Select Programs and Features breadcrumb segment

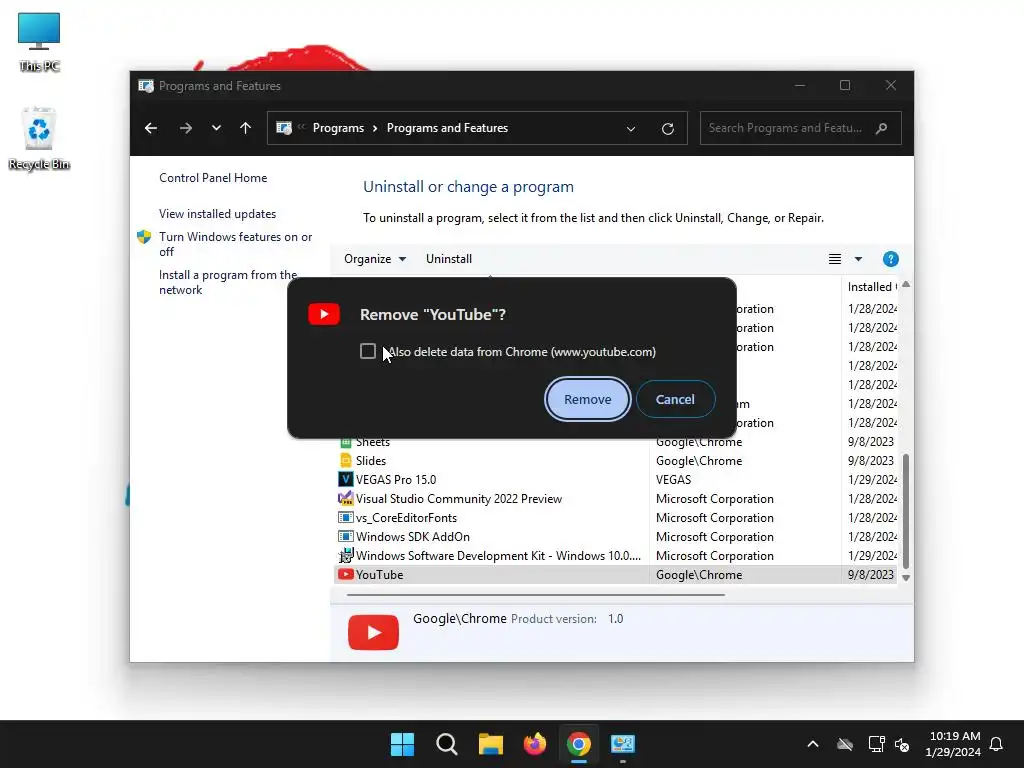click(x=447, y=128)
